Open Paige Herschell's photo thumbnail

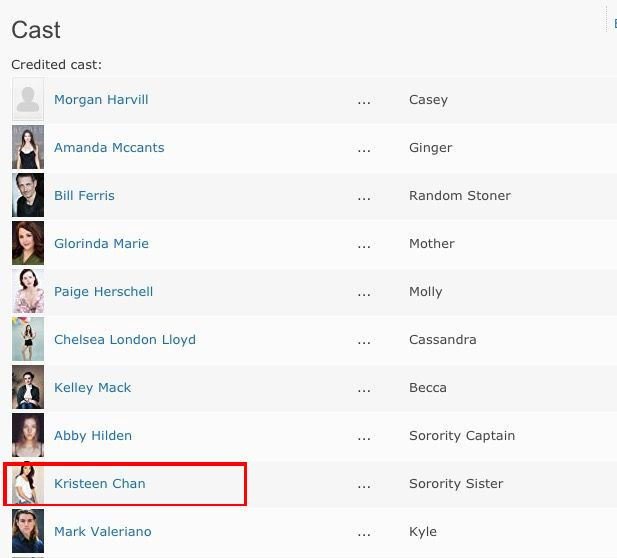pyautogui.click(x=28, y=292)
